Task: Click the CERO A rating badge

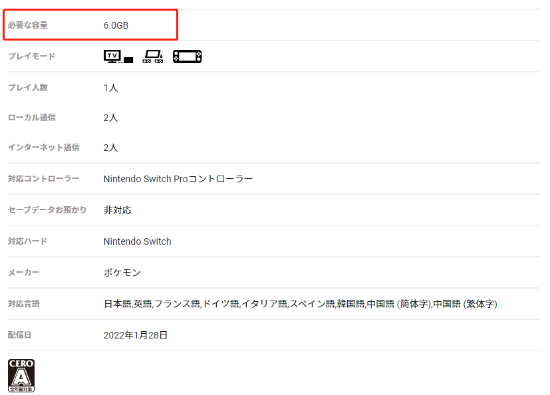Action: [x=21, y=375]
